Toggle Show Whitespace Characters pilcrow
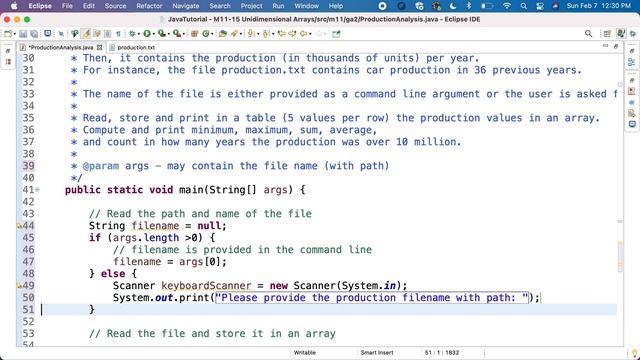 point(118,34)
